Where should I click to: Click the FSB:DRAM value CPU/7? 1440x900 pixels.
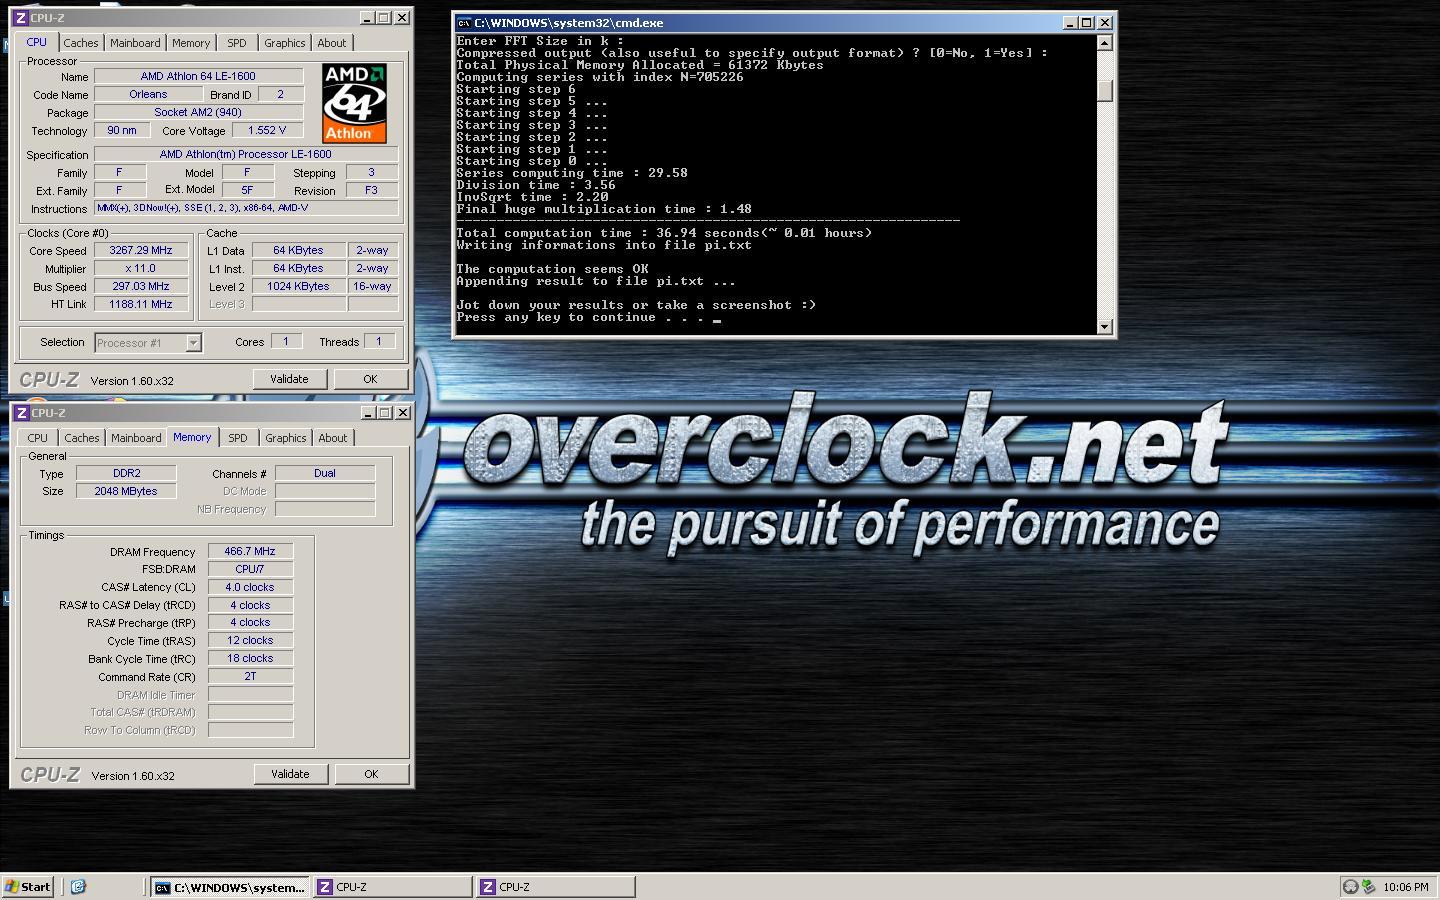coord(250,569)
